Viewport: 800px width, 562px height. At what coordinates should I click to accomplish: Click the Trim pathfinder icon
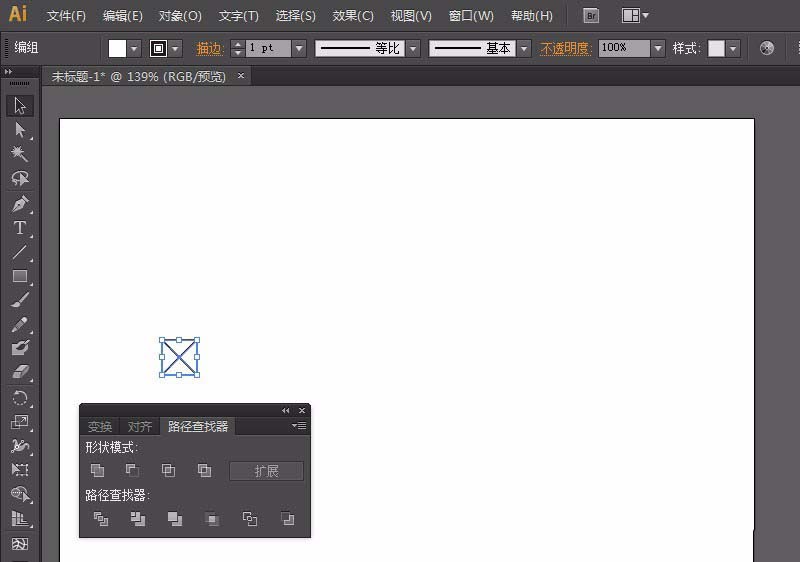[138, 519]
